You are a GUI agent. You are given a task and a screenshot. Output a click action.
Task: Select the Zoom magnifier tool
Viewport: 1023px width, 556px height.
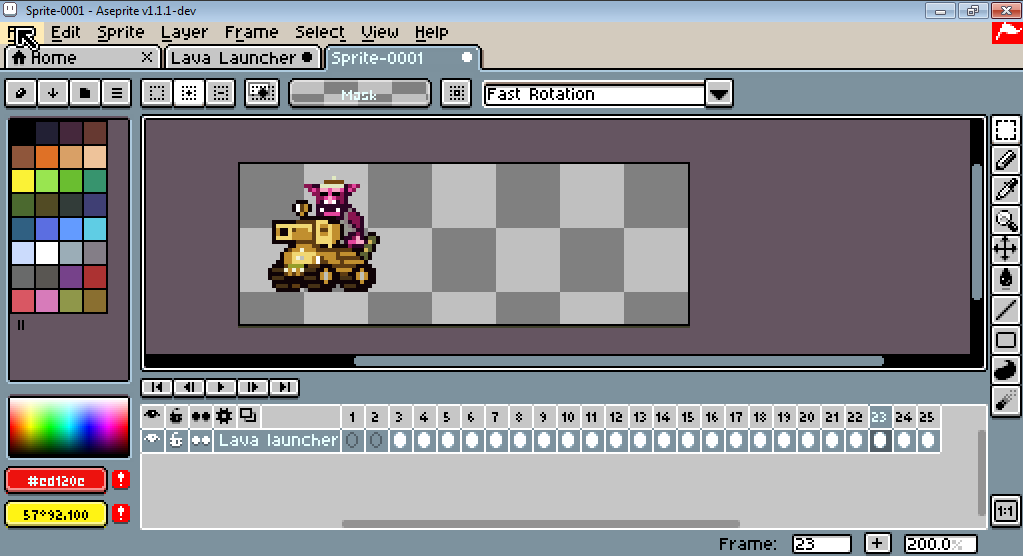(1005, 220)
